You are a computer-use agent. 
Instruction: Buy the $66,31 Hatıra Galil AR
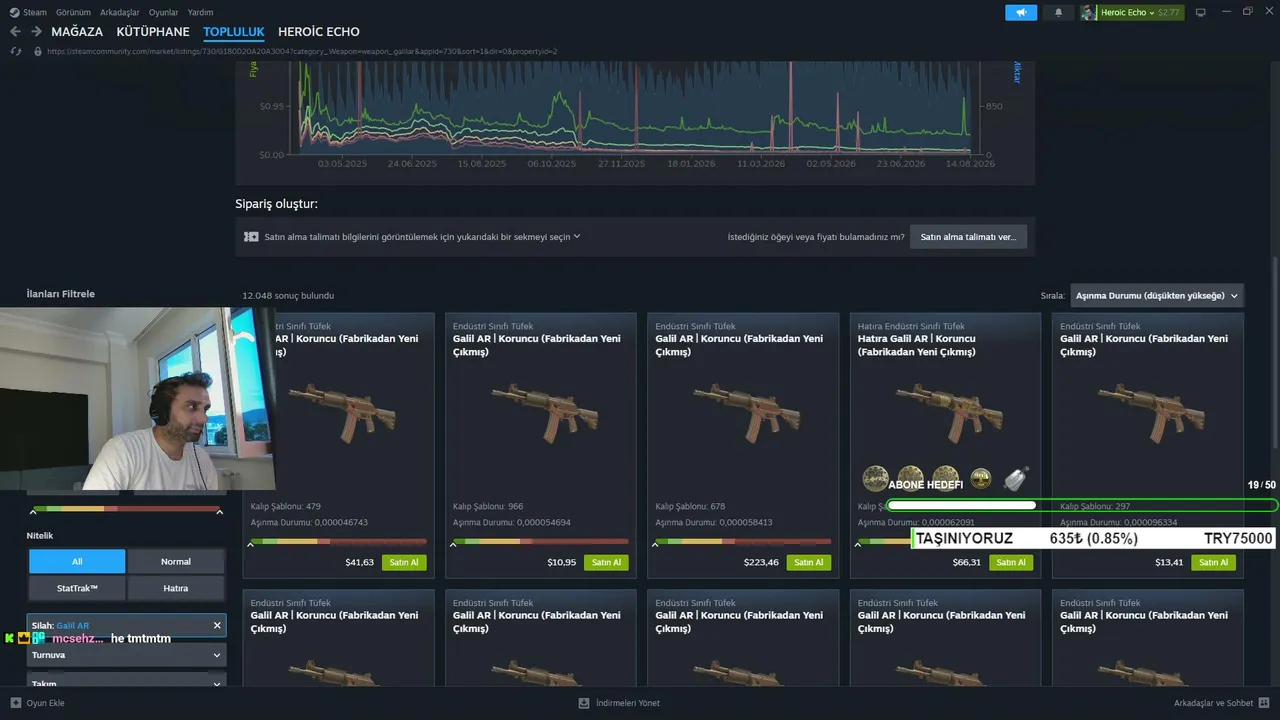(1011, 562)
